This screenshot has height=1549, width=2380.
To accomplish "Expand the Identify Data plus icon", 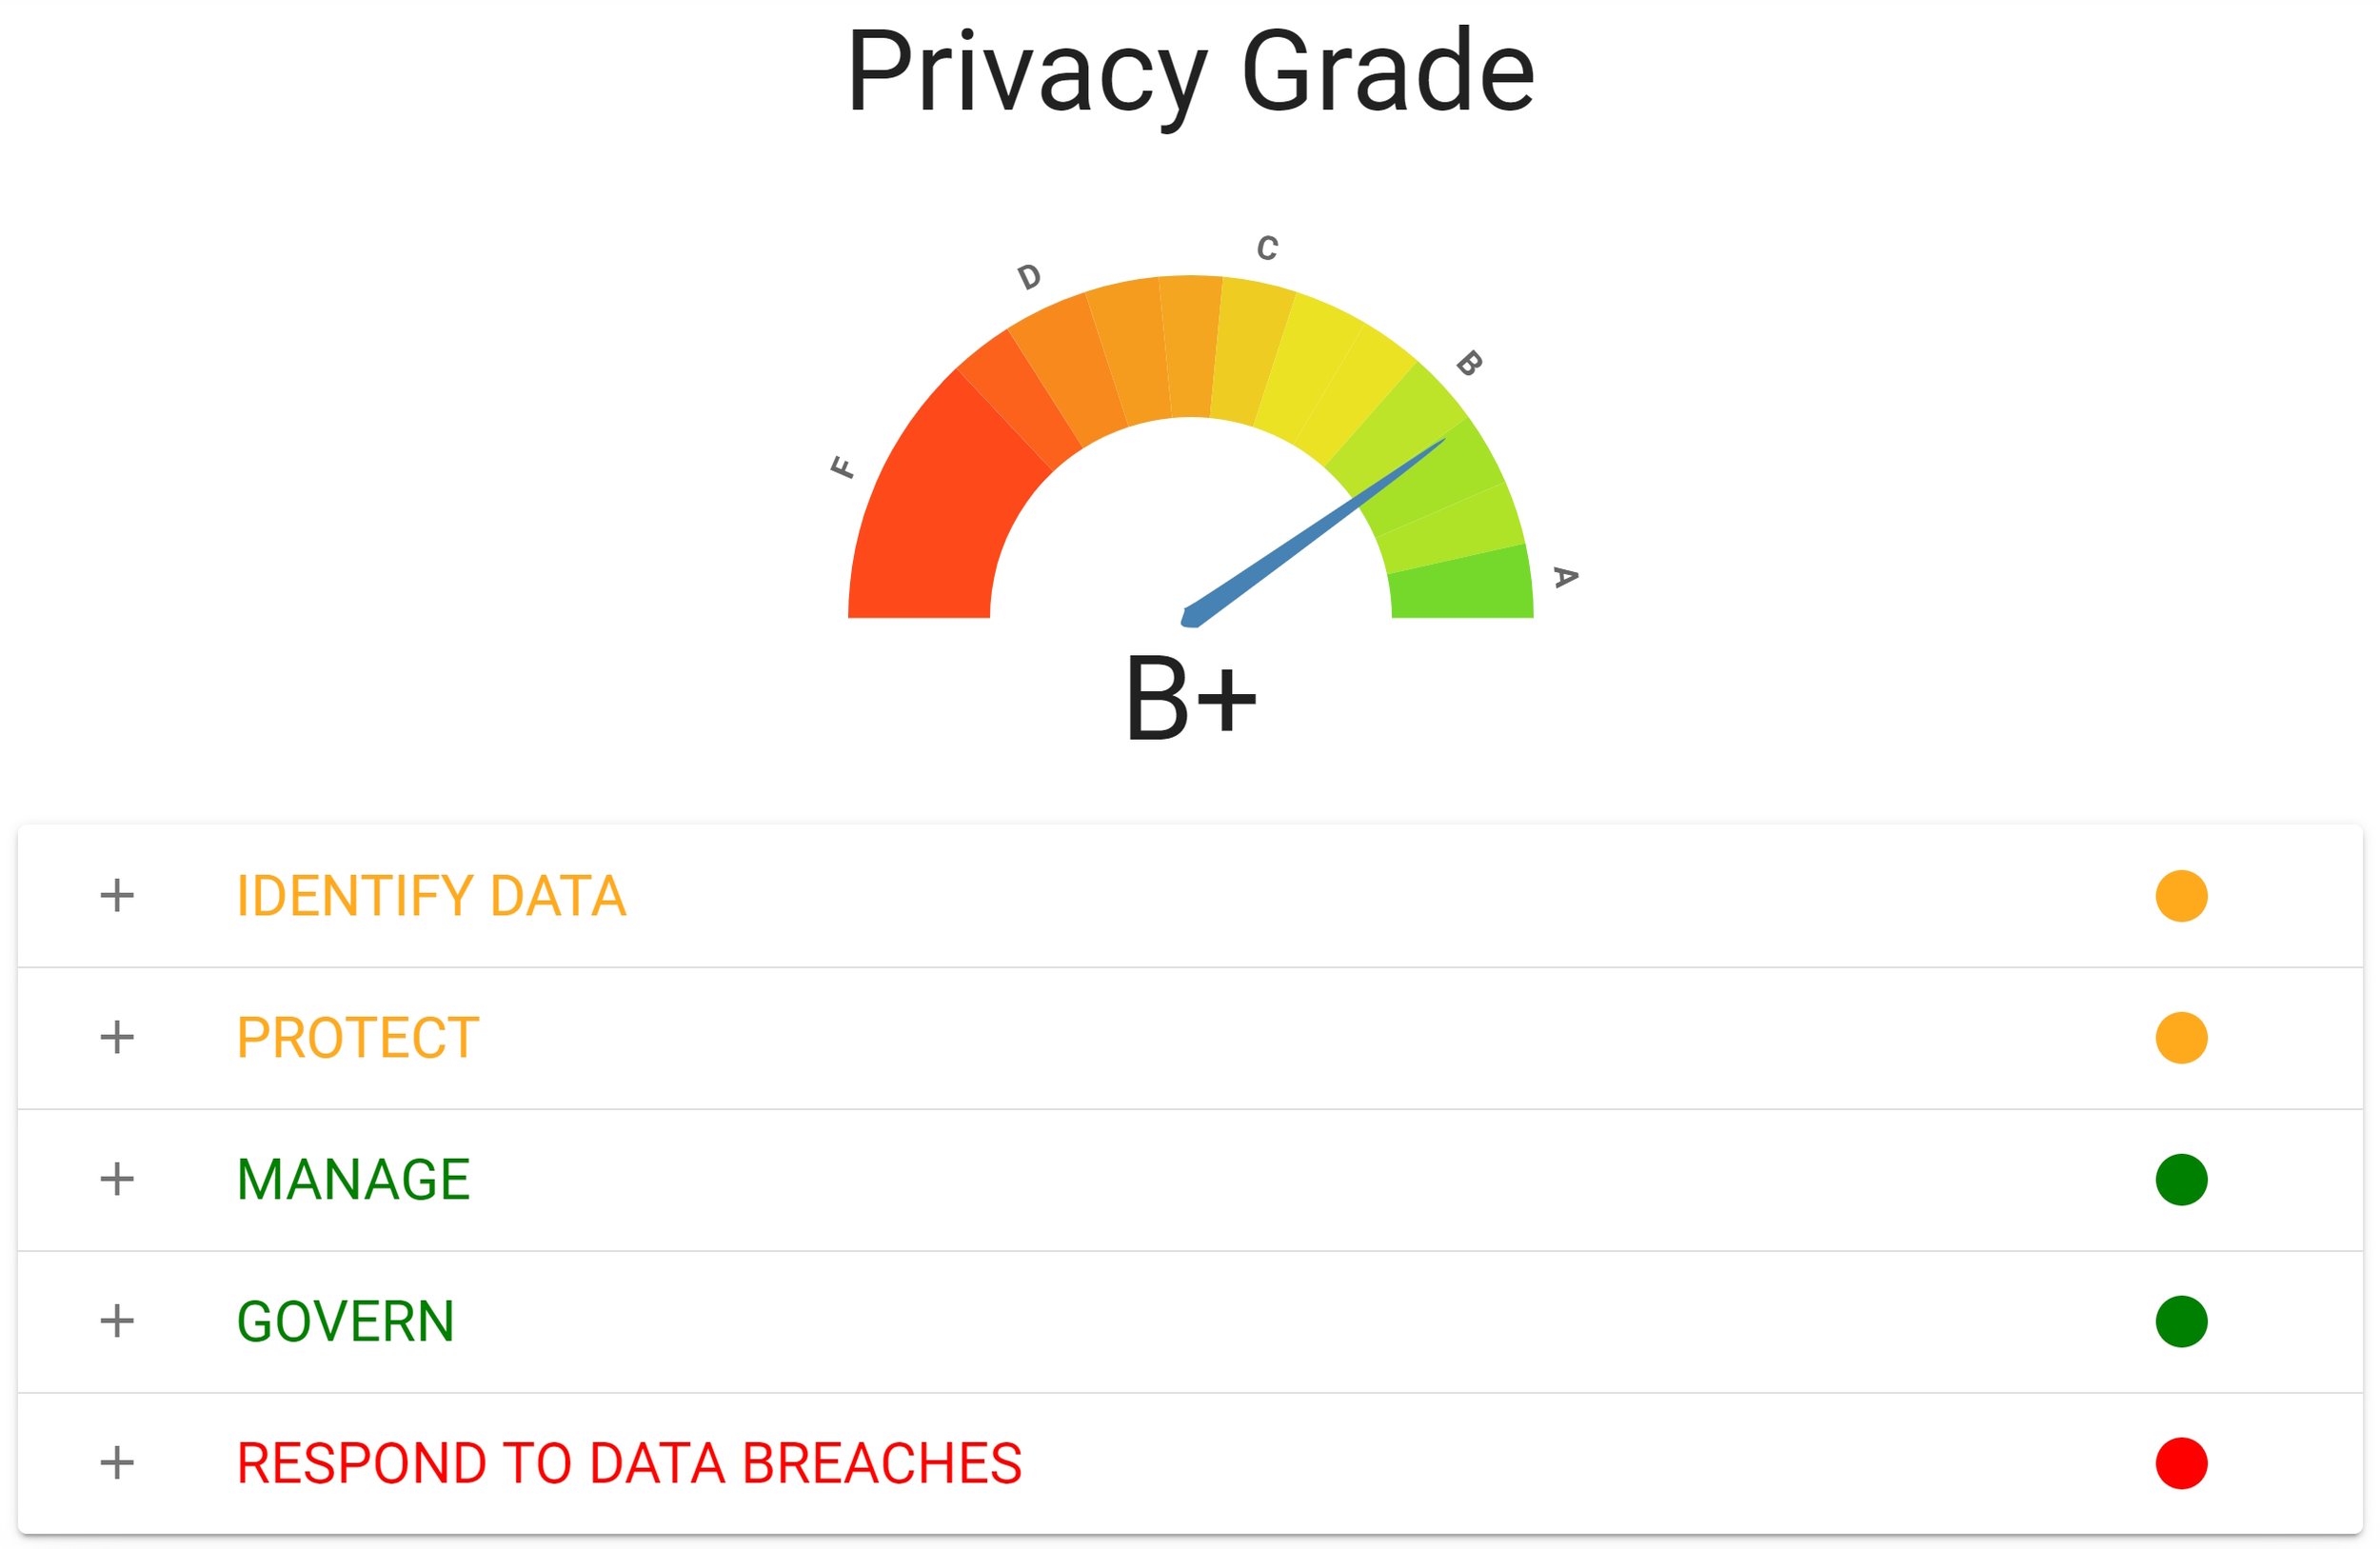I will [117, 895].
